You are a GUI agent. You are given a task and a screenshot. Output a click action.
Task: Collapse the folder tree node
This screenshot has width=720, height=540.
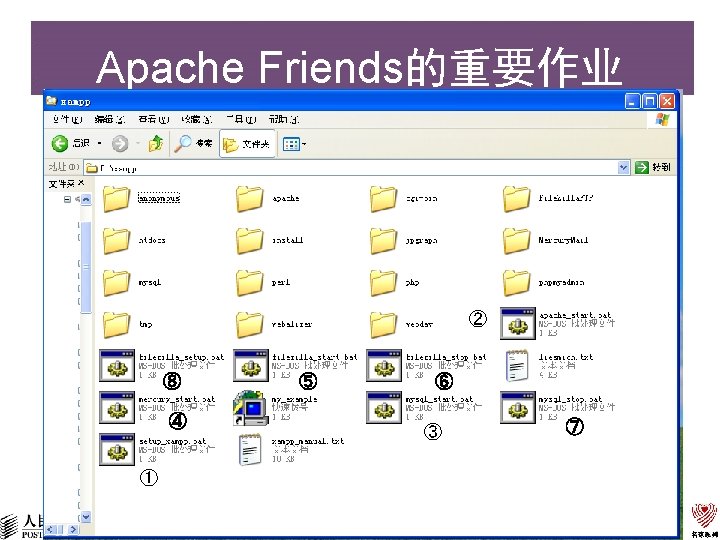67,199
